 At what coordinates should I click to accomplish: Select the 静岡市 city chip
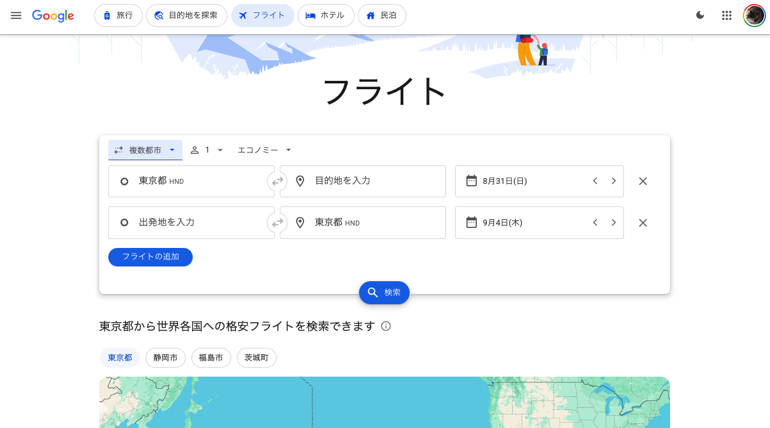click(x=165, y=358)
